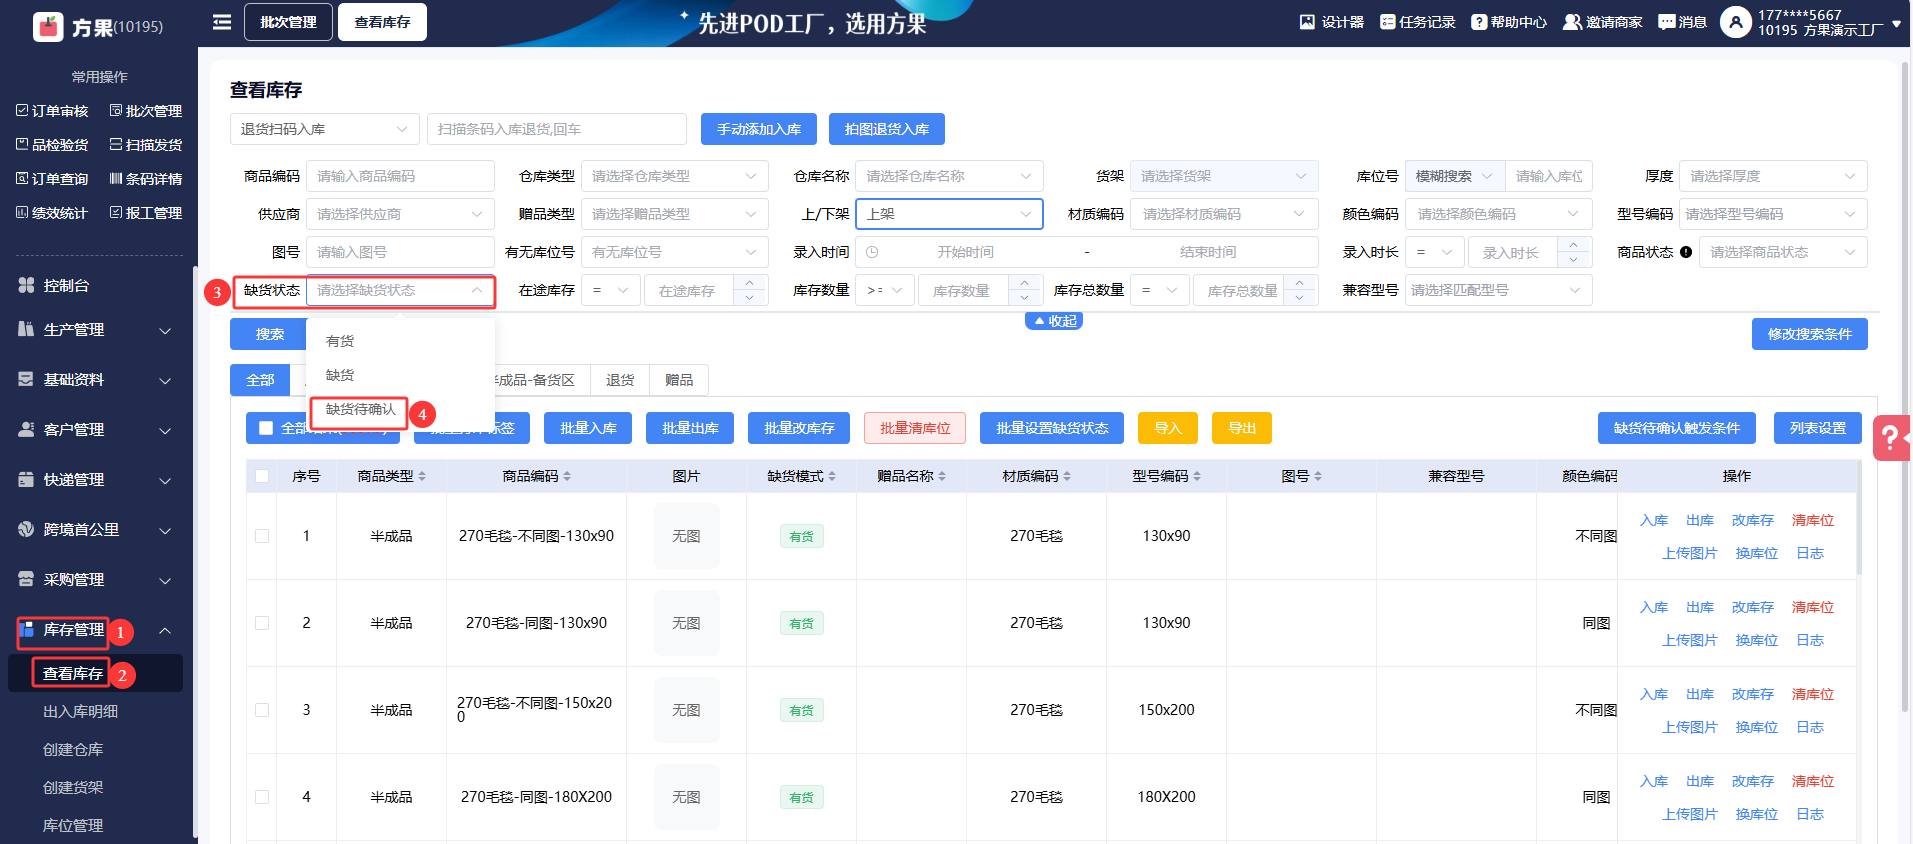Viewport: 1913px width, 844px height.
Task: Click the 无图 thumbnail in row 2
Action: tap(686, 623)
